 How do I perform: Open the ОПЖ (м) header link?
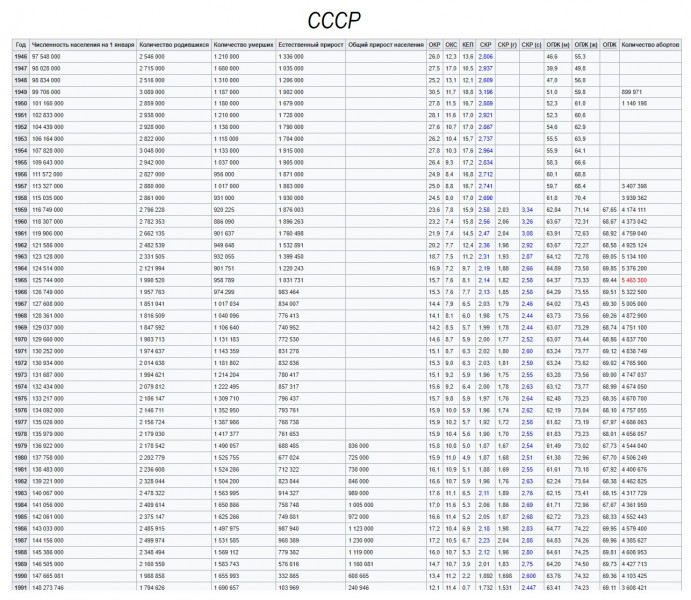(x=558, y=45)
